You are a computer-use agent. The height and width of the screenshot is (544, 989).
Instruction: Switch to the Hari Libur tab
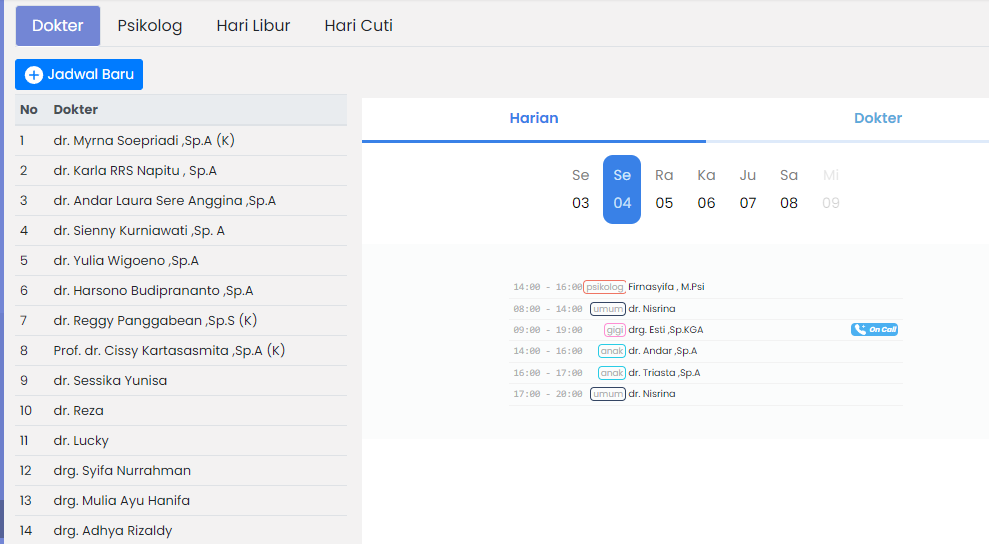tap(253, 26)
